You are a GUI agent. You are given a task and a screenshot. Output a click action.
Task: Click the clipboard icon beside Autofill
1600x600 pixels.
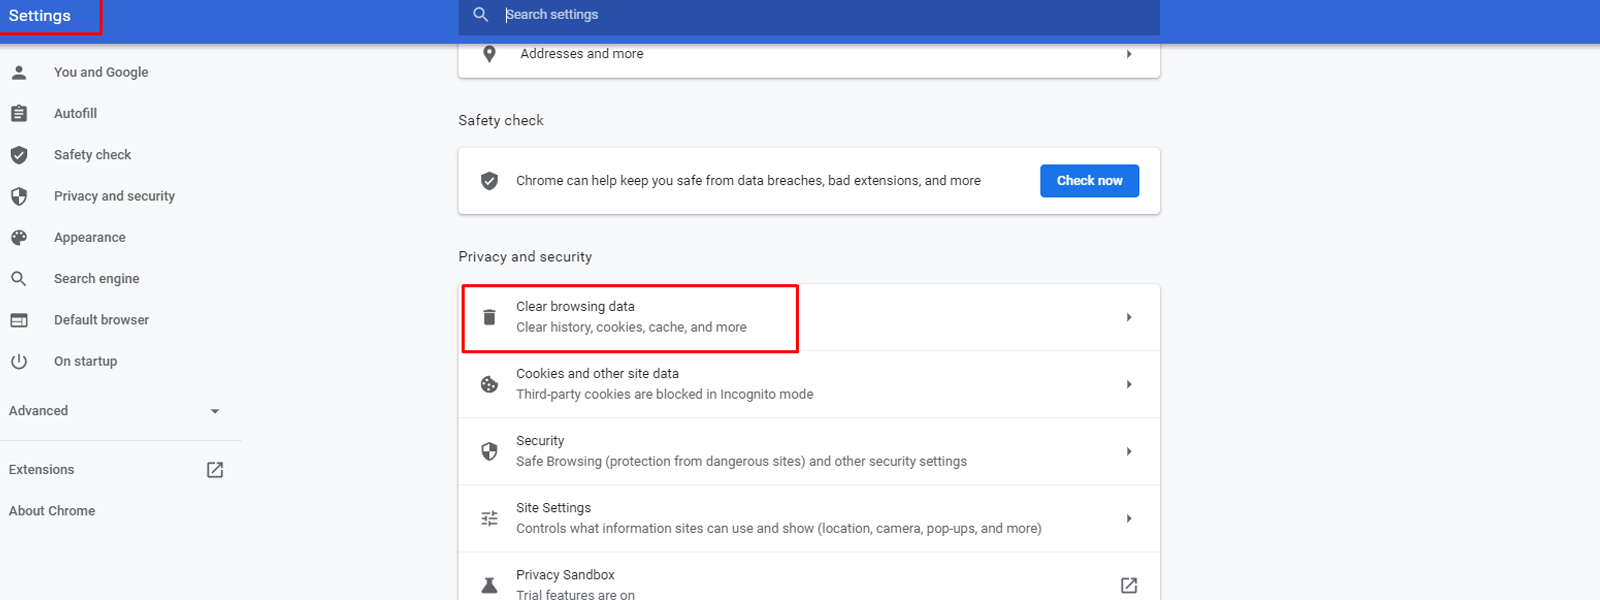[x=19, y=113]
